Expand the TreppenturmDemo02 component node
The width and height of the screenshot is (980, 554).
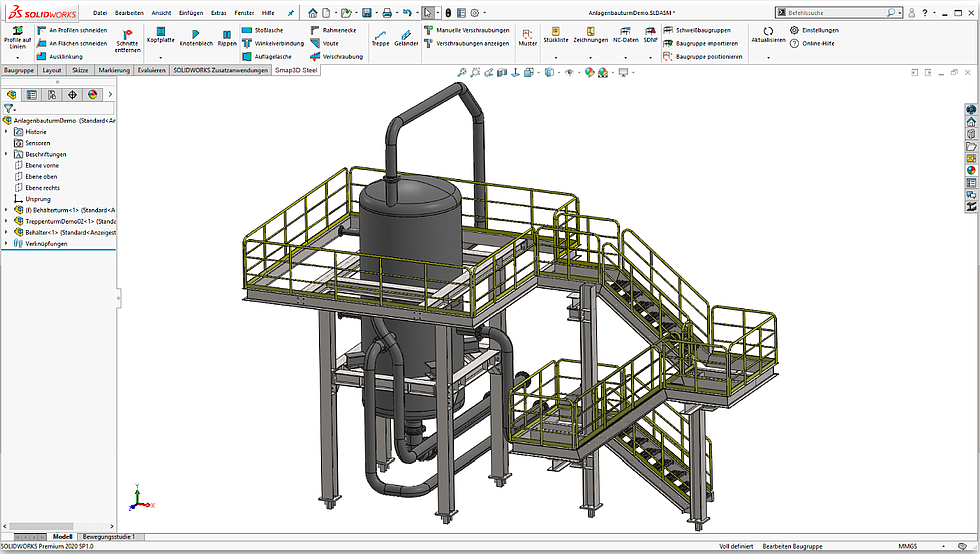(6, 221)
